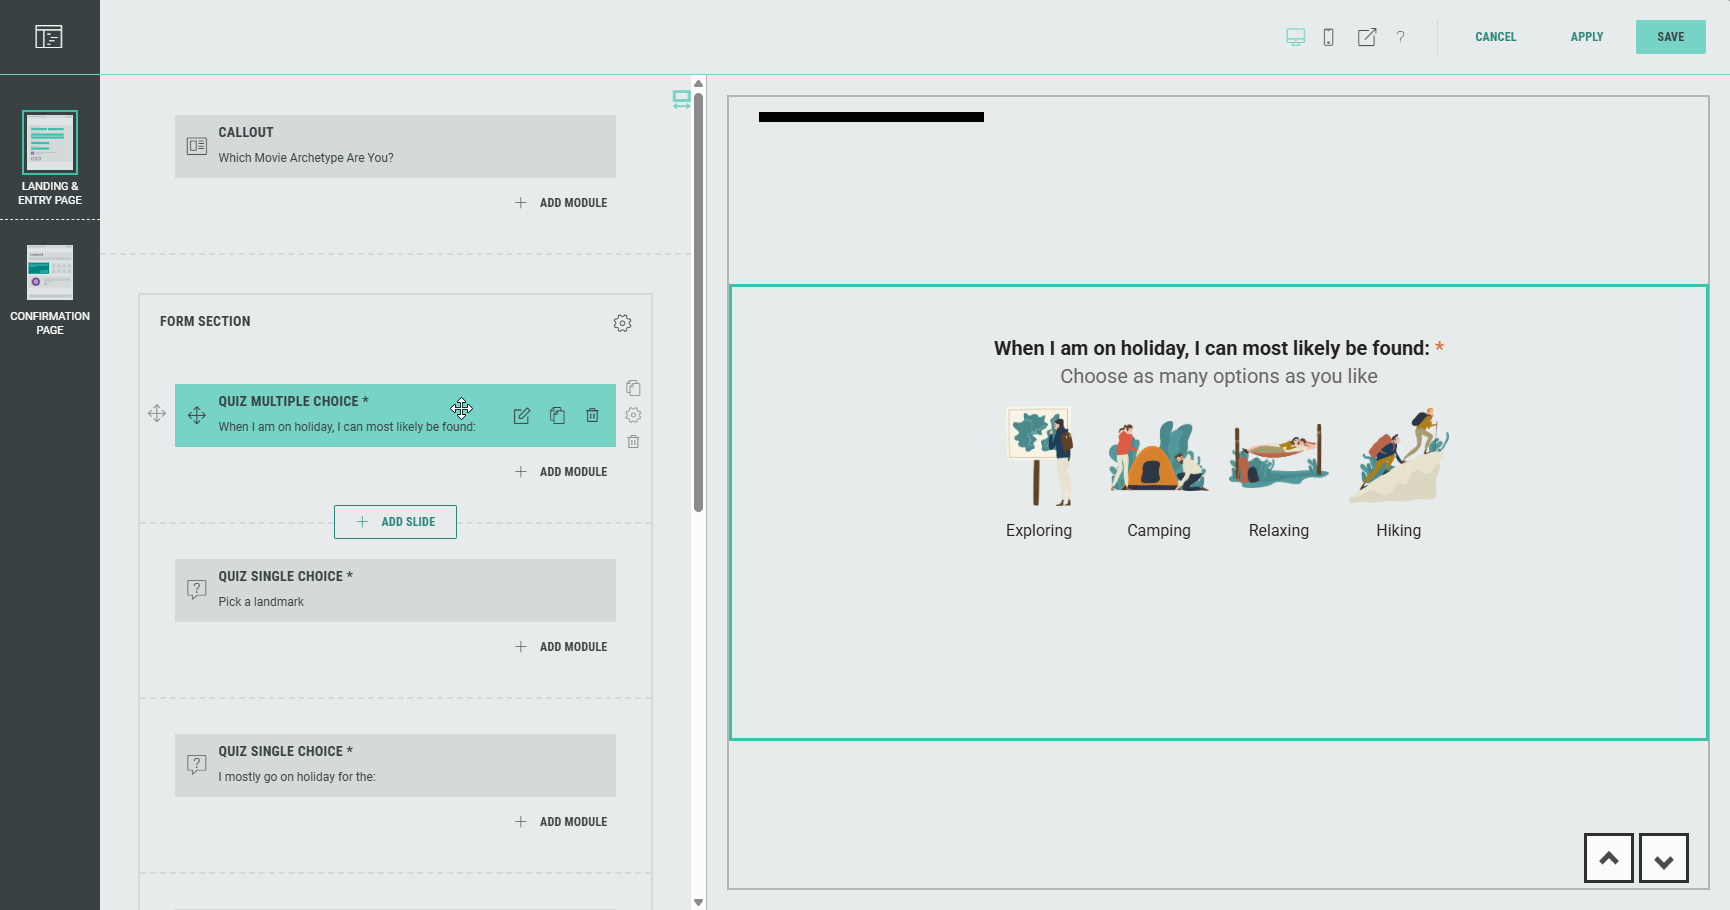Switch to desktop preview mode

point(1295,37)
